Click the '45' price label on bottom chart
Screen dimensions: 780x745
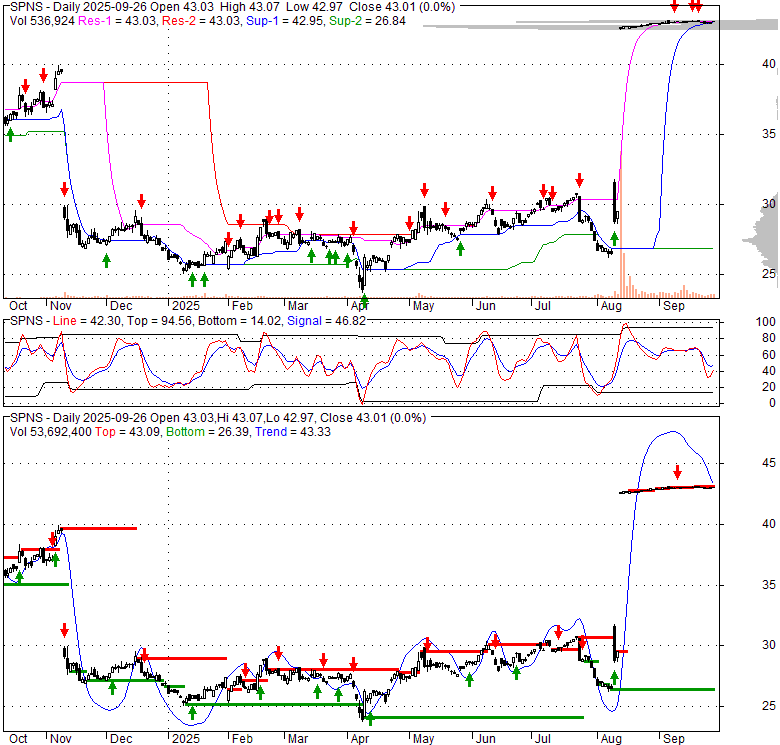coord(769,463)
